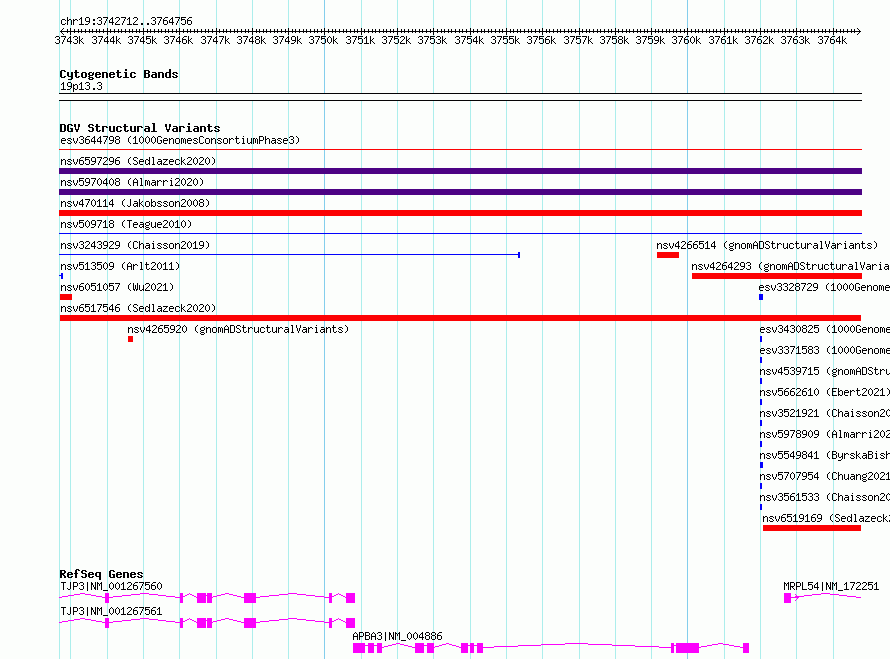The width and height of the screenshot is (890, 659).
Task: Open gene MRPL54|NM_172251 label
Action: (831, 586)
